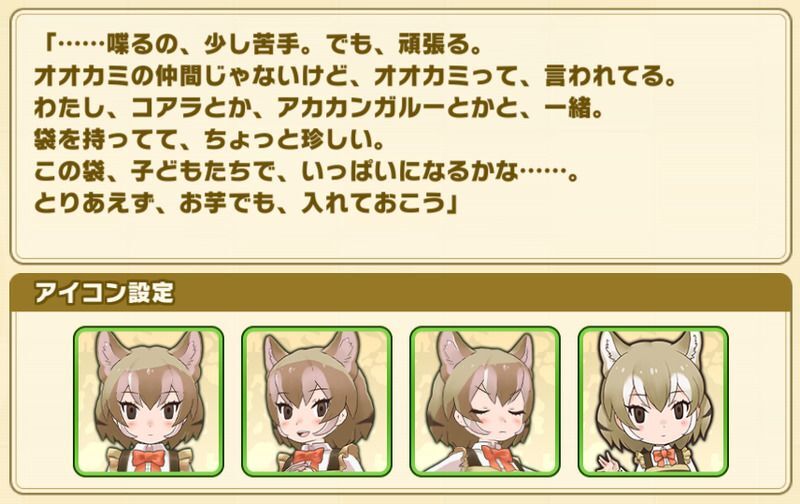
Task: Select the first neutral-expression character icon
Action: point(148,401)
